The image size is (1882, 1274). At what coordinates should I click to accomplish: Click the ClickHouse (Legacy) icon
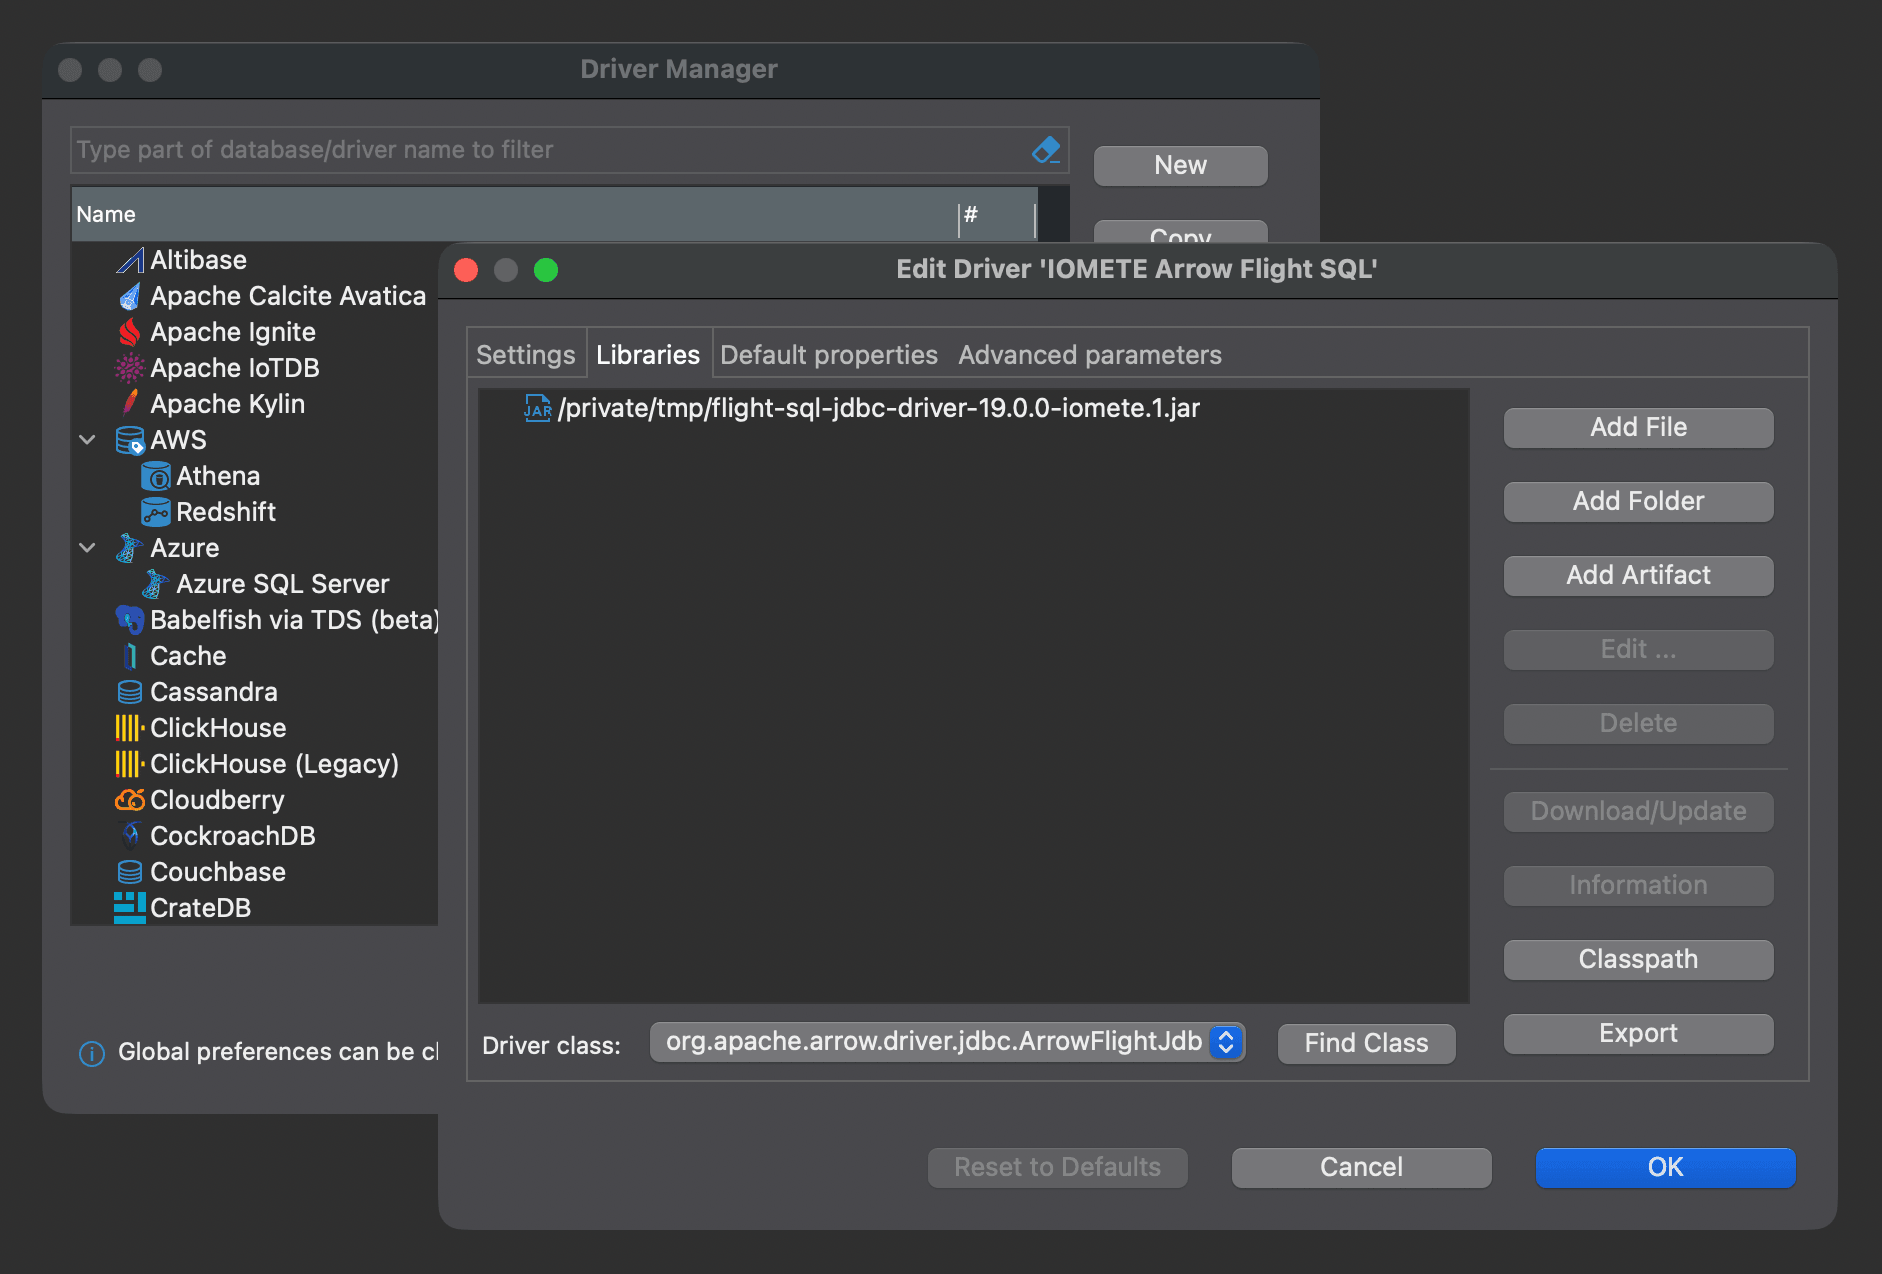(130, 764)
